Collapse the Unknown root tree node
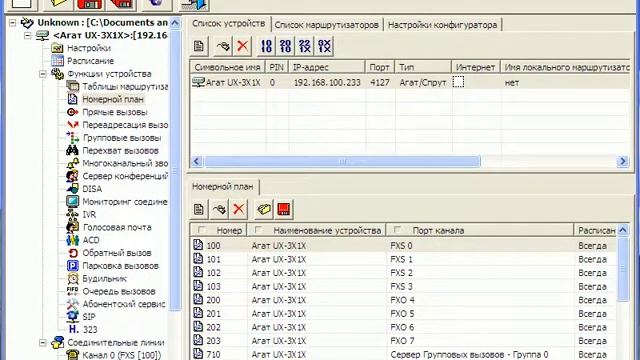Screen dimensions: 640x360 (x=13, y=22)
